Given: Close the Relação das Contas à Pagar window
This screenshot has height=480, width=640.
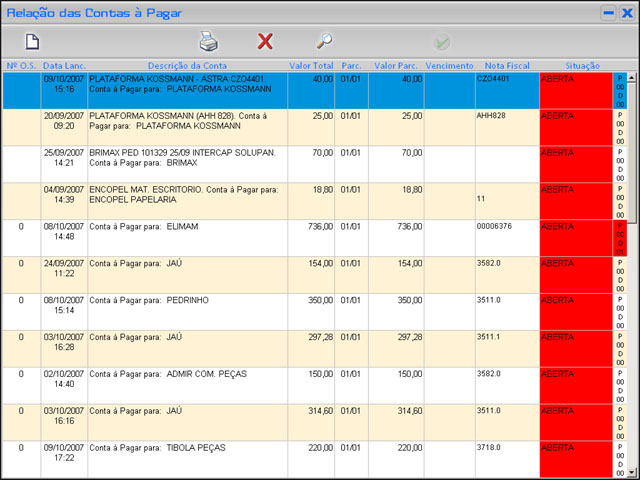Looking at the screenshot, I should coord(627,13).
